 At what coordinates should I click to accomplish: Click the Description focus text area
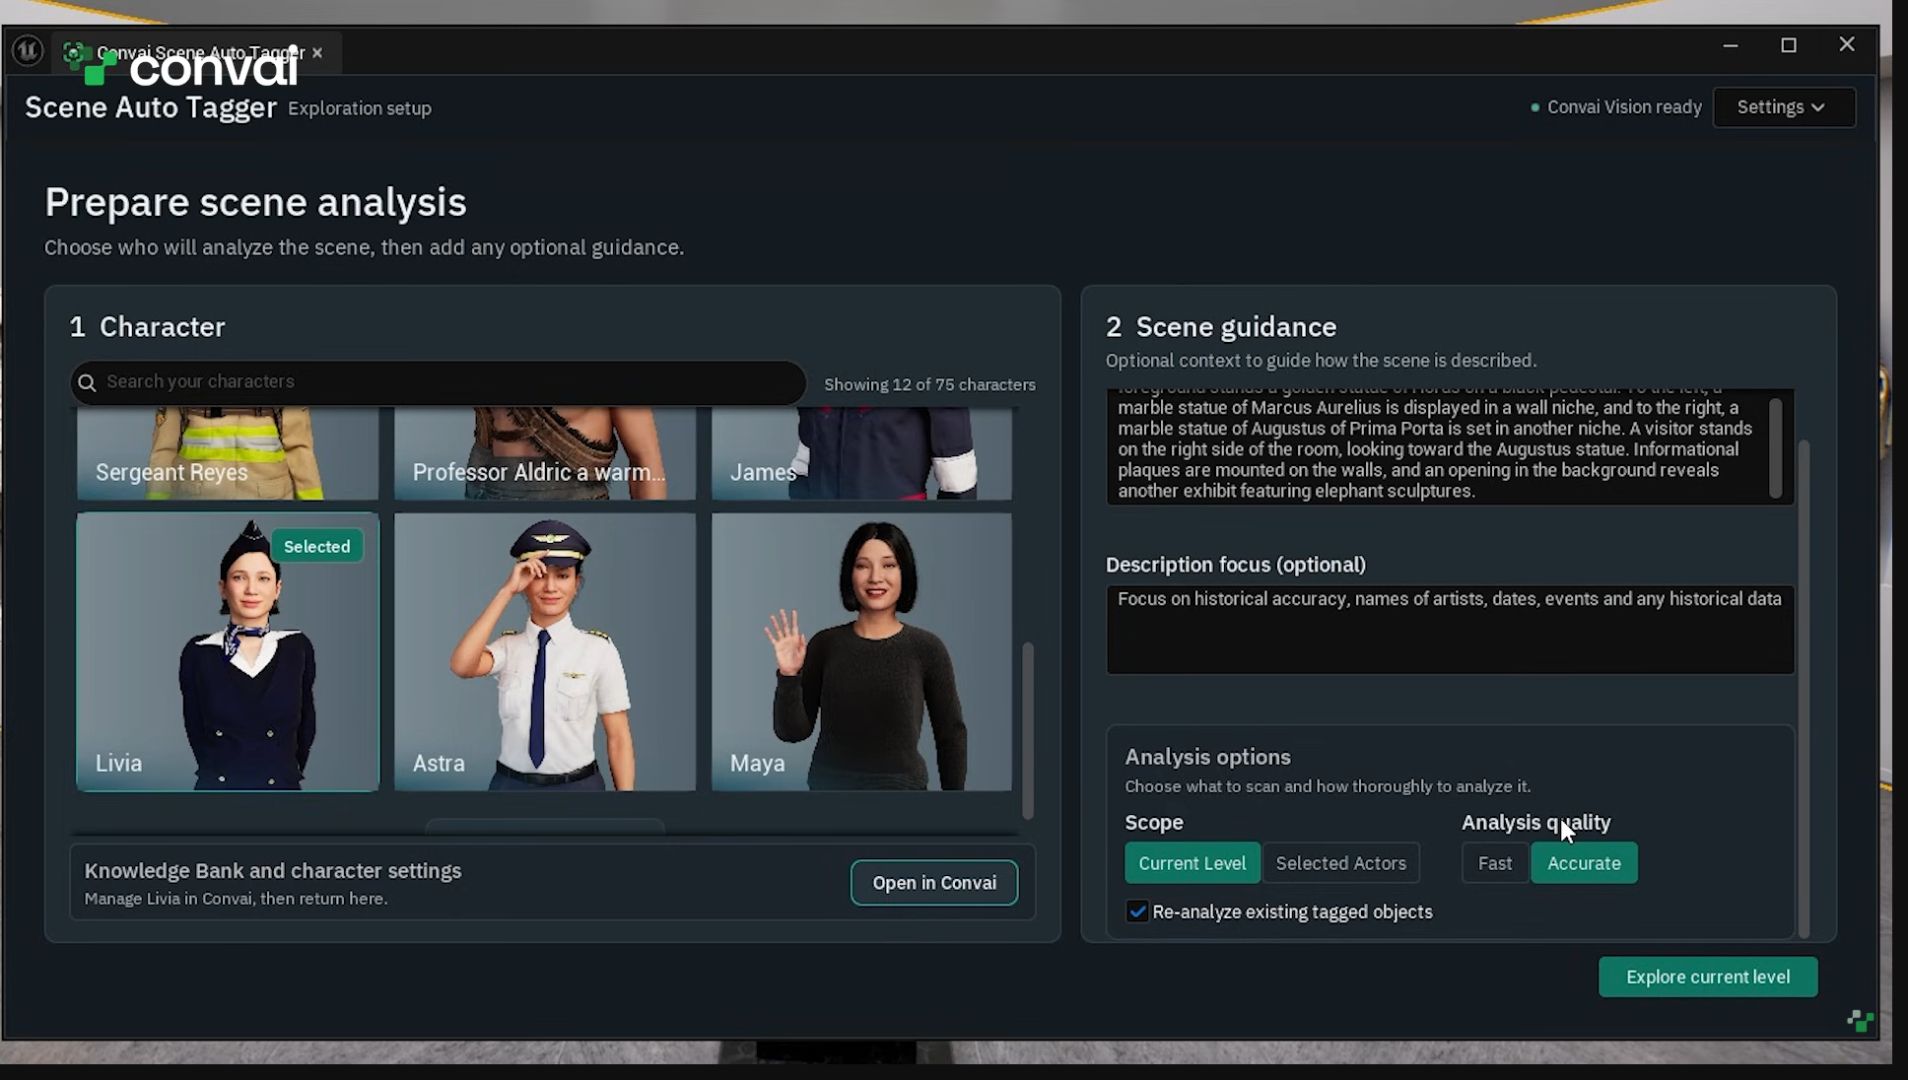click(x=1450, y=630)
